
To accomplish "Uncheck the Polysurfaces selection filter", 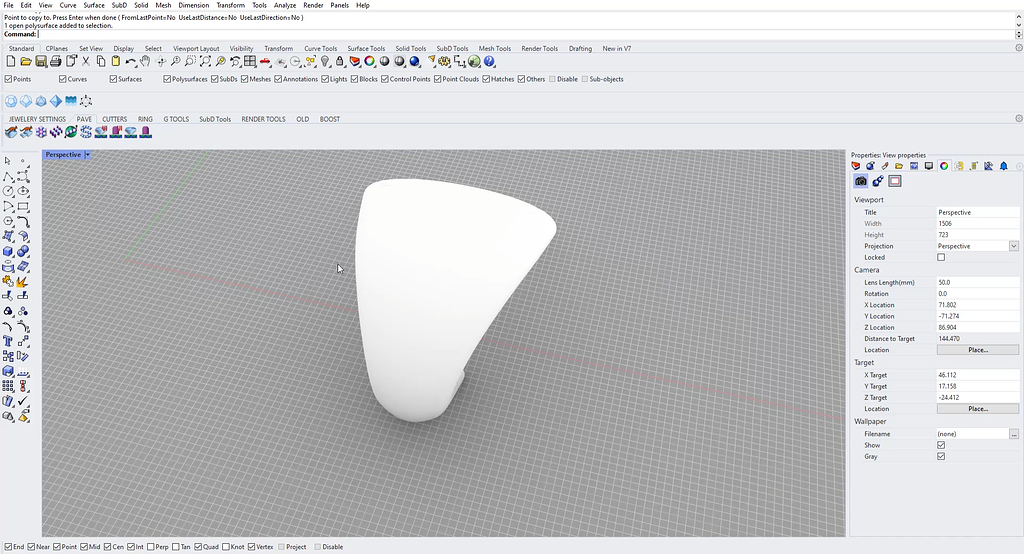I will [x=167, y=79].
